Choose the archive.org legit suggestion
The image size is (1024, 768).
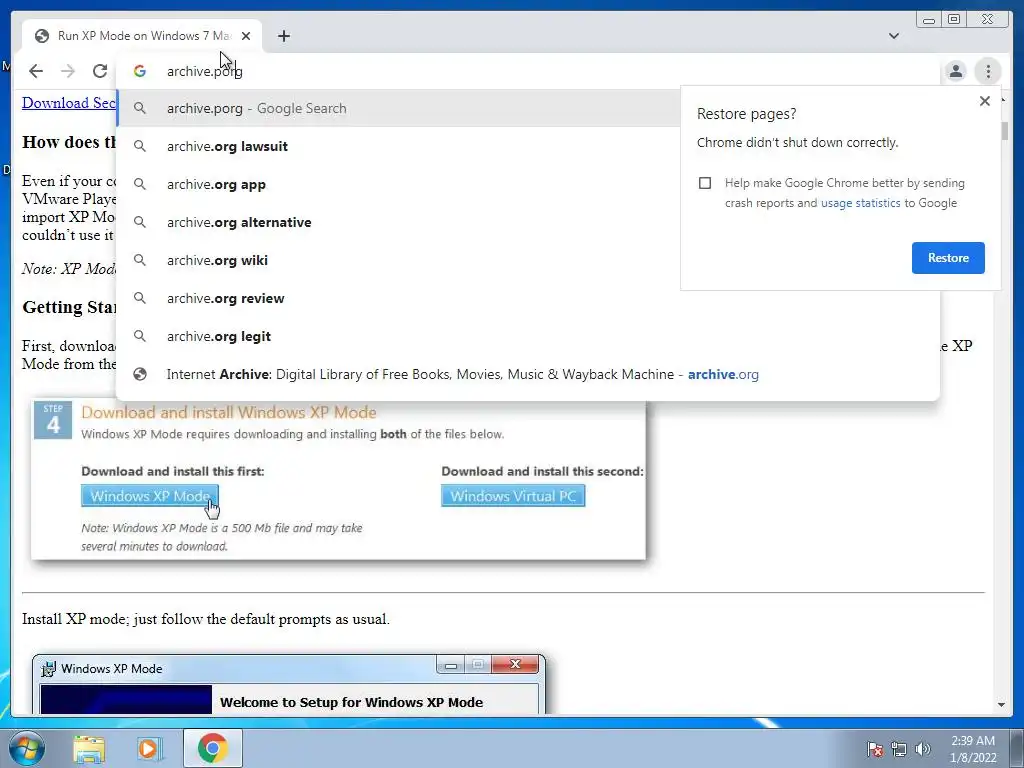[528, 336]
